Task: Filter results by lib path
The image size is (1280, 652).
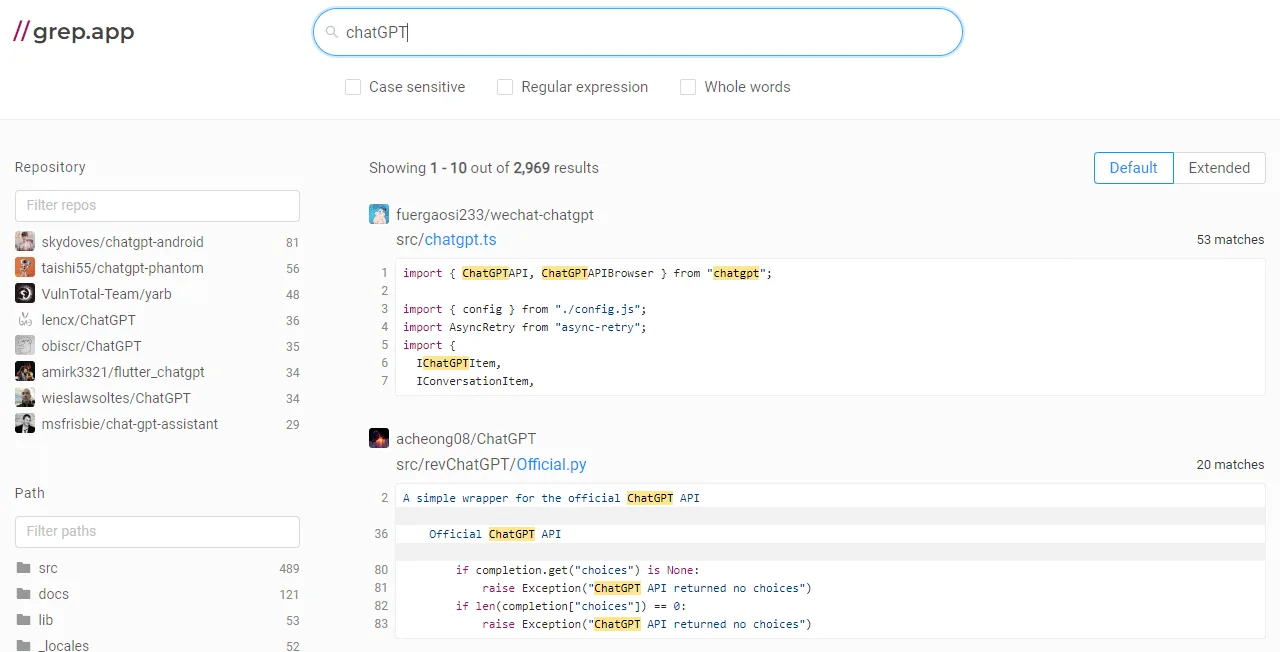Action: 46,620
